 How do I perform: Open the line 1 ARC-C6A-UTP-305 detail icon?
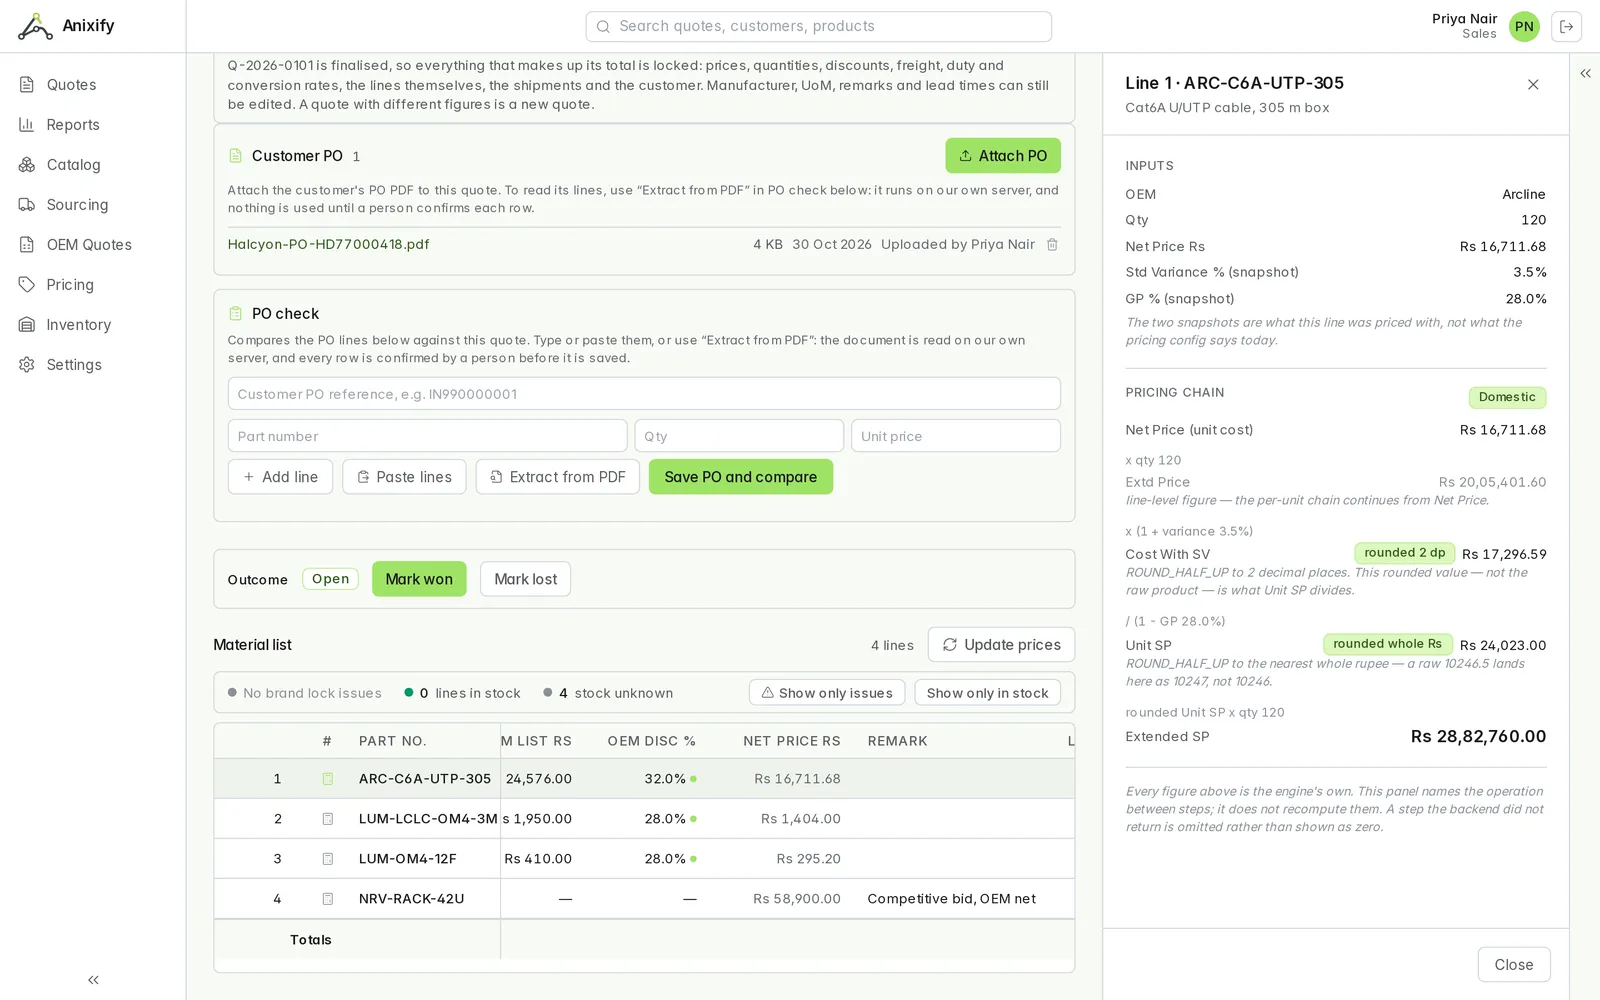point(327,779)
